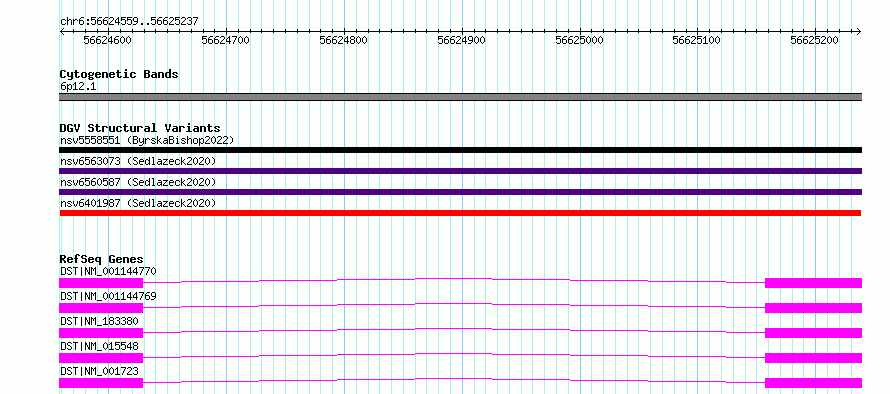Click left exon block of DST|NM_001144769
This screenshot has height=394, width=890.
click(101, 308)
